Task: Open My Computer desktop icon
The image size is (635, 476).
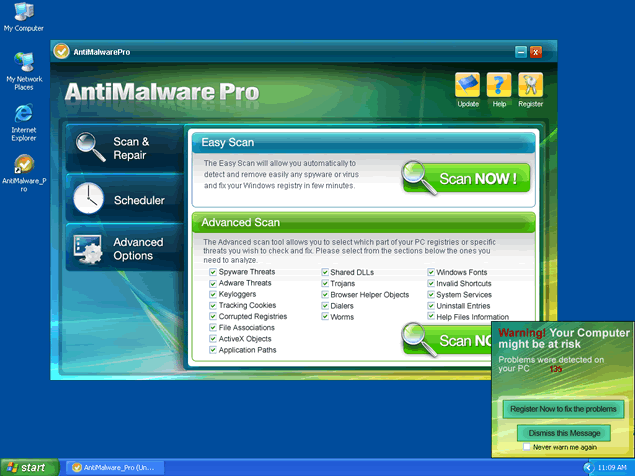Action: [x=23, y=14]
